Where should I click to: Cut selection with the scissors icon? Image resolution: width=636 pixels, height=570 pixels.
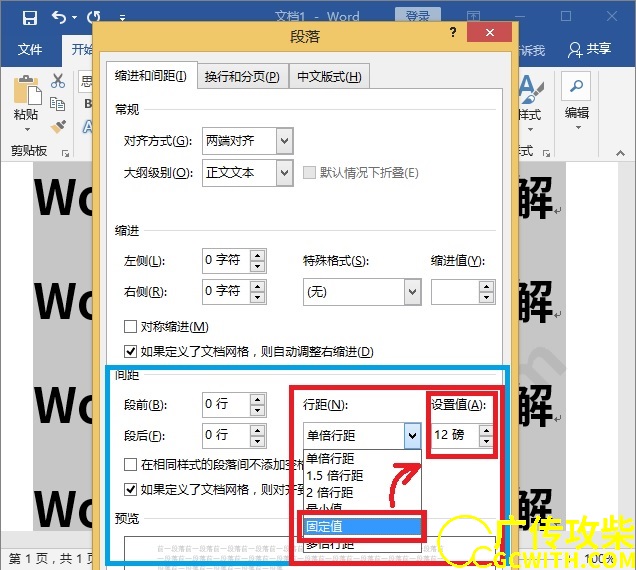click(58, 81)
